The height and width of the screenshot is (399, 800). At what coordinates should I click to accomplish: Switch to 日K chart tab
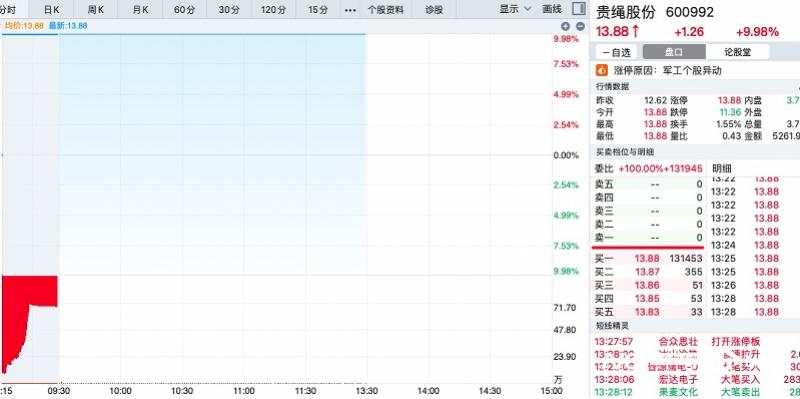52,10
